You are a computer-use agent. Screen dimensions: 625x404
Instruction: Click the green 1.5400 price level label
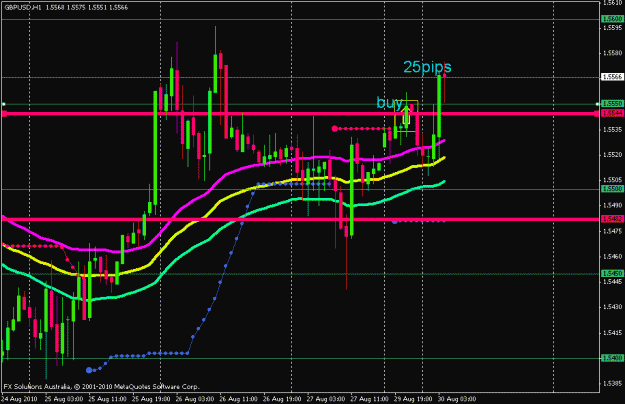612,358
